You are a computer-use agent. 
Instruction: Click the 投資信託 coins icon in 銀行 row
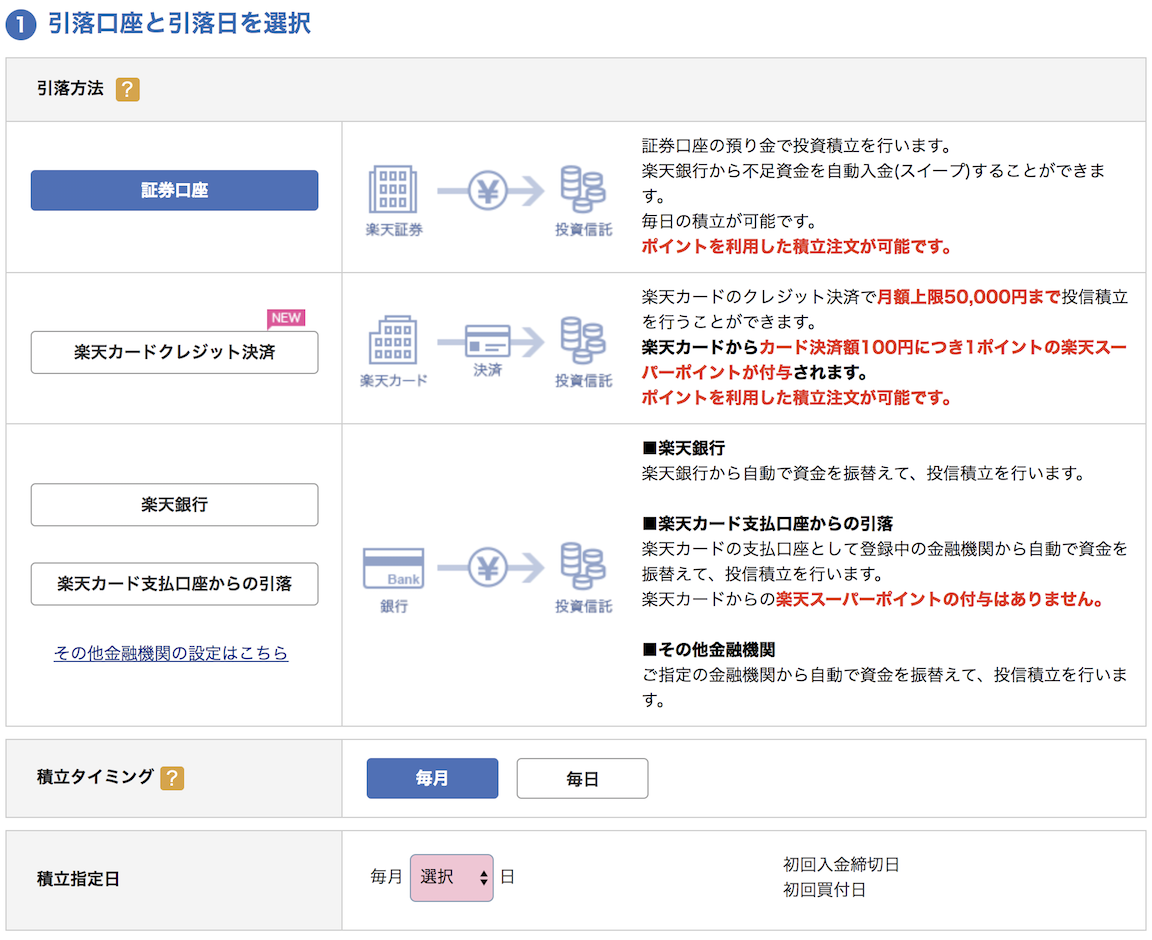tap(583, 566)
